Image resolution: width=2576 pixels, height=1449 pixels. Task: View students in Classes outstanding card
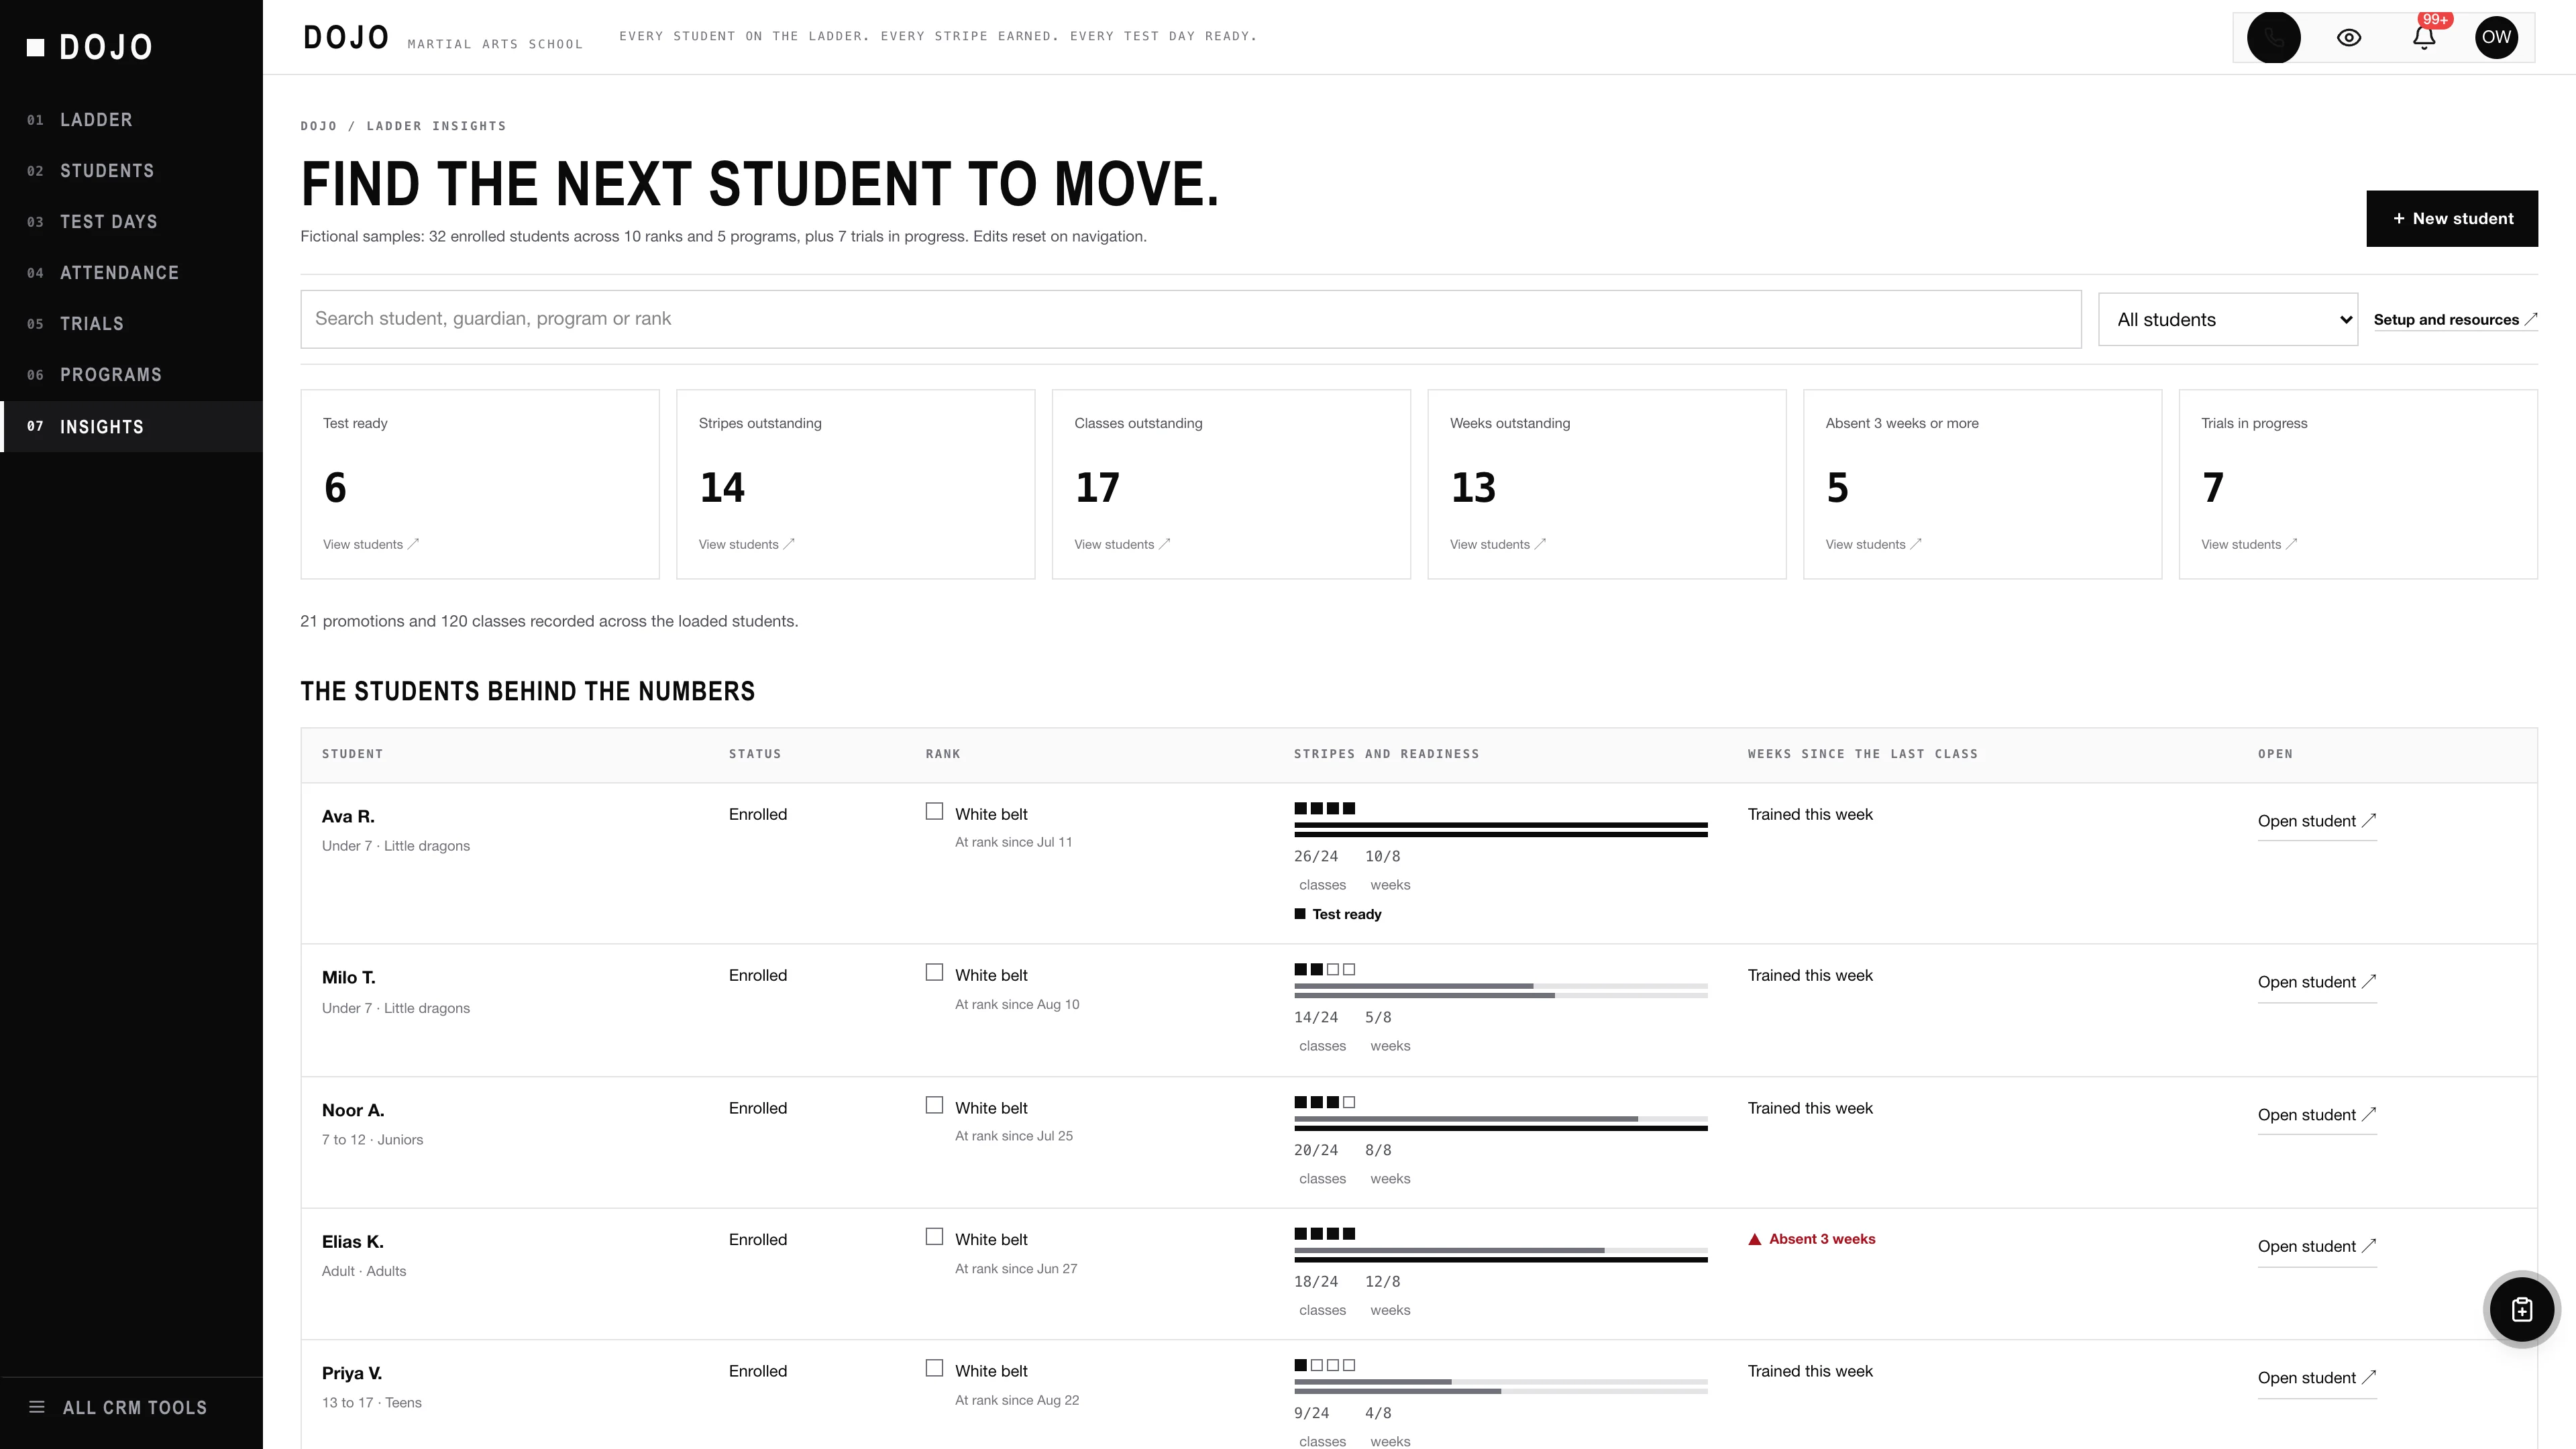[x=1122, y=544]
